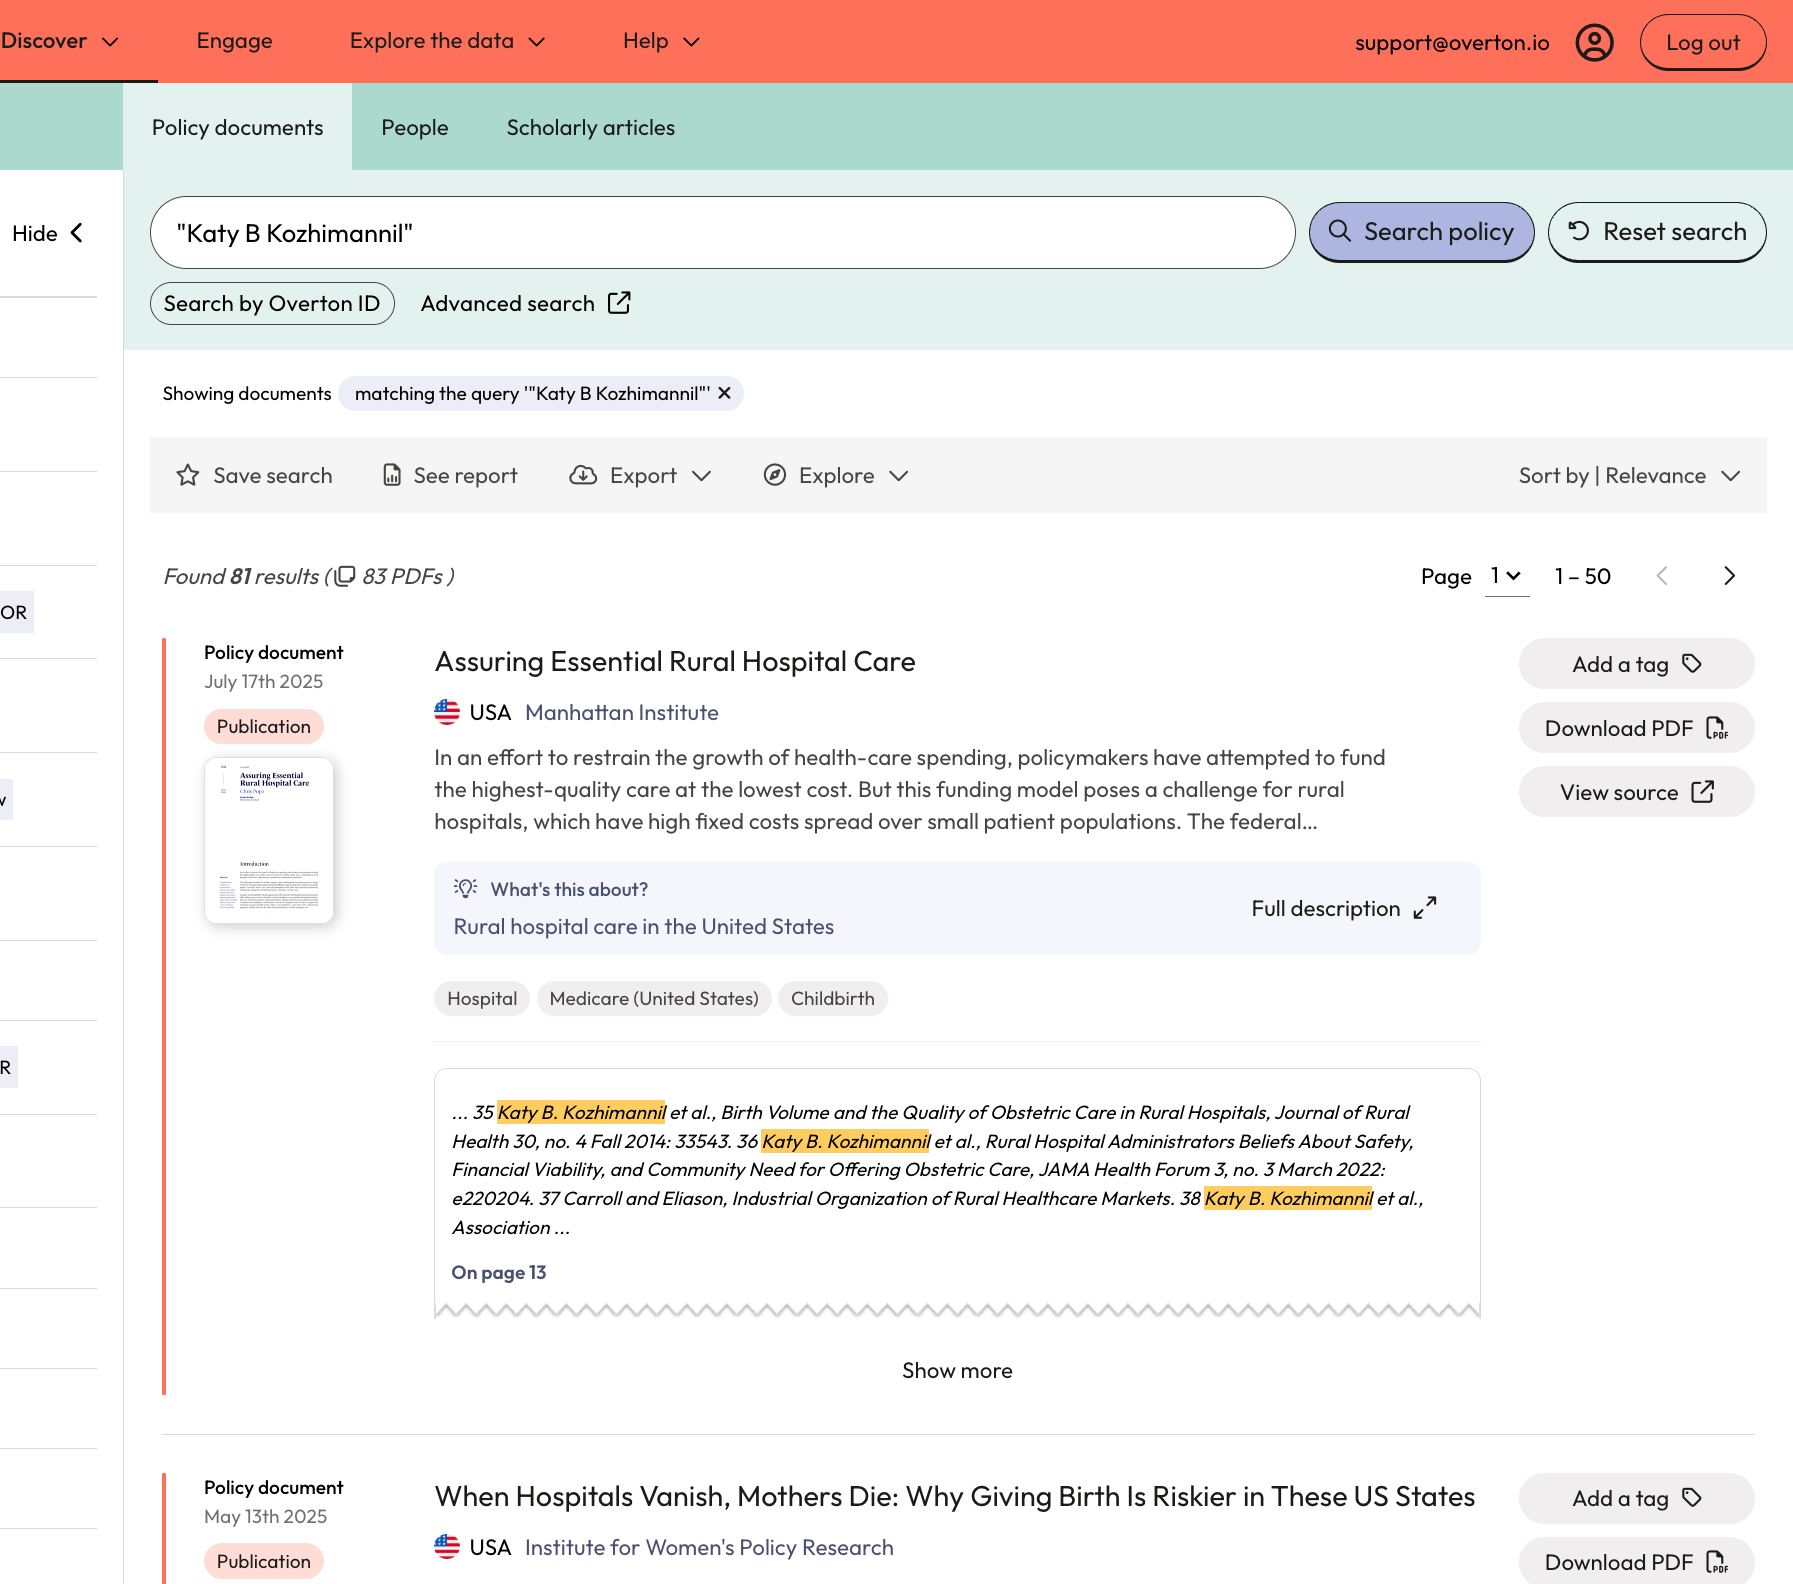Click the reset arrow icon in Reset search
Image resolution: width=1793 pixels, height=1584 pixels.
coord(1579,231)
